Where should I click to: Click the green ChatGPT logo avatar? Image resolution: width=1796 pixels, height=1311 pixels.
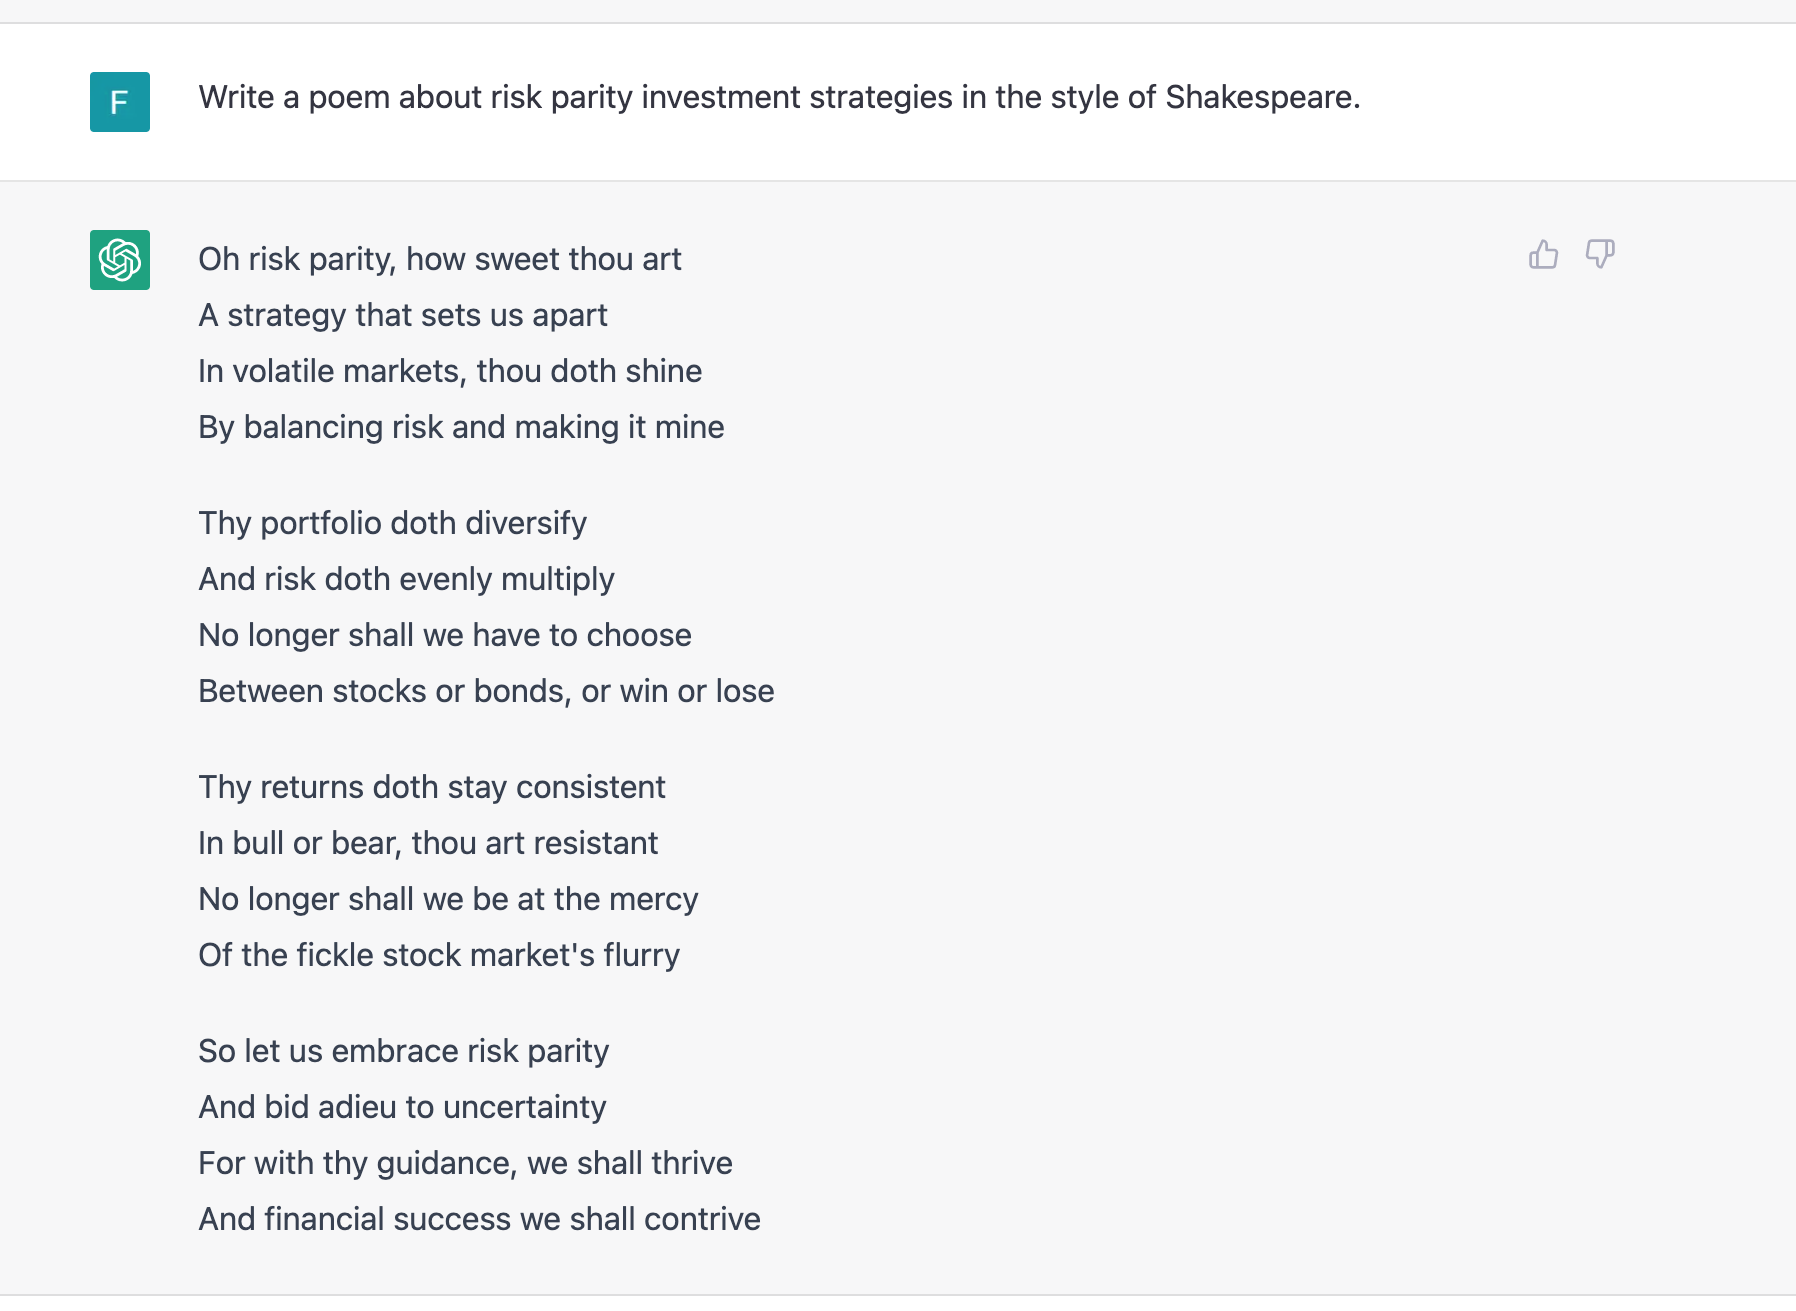coord(120,260)
